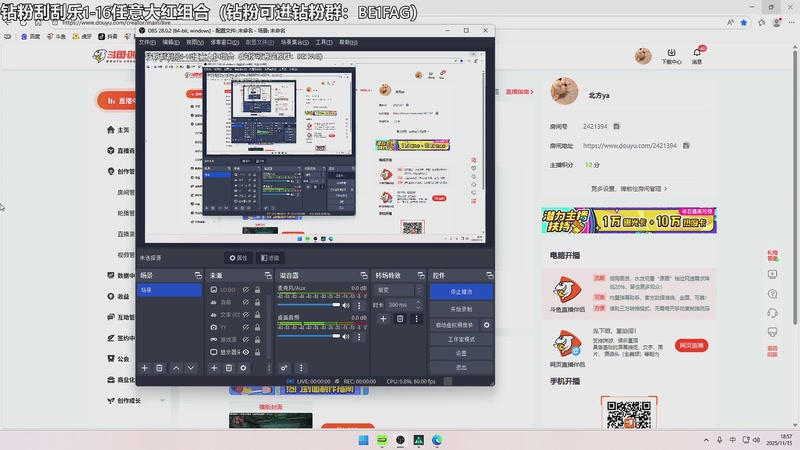Open mixer panel three-dot menu at bottom
Screen dimensions: 800x450
click(x=301, y=368)
